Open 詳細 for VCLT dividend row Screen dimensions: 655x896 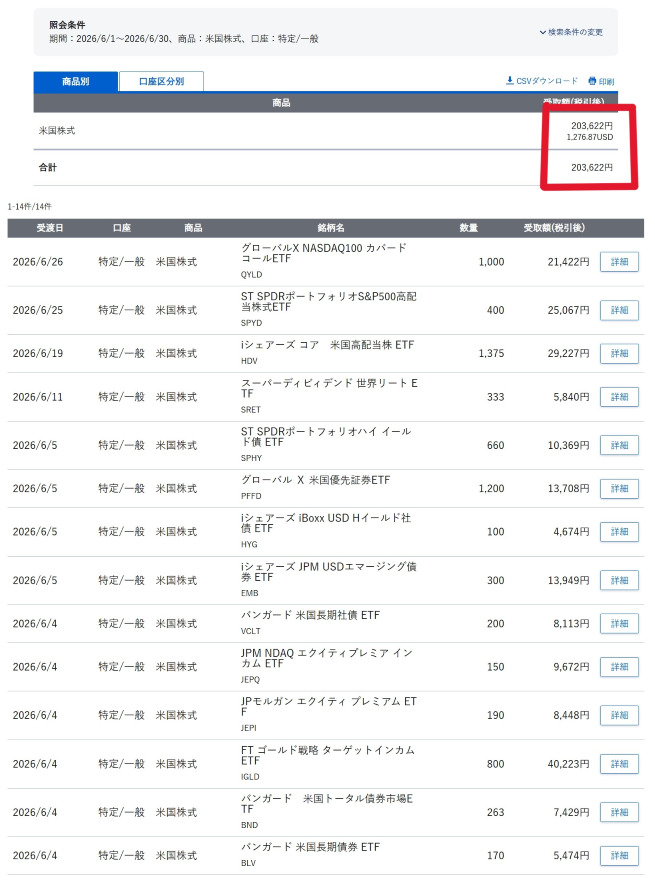coord(619,623)
